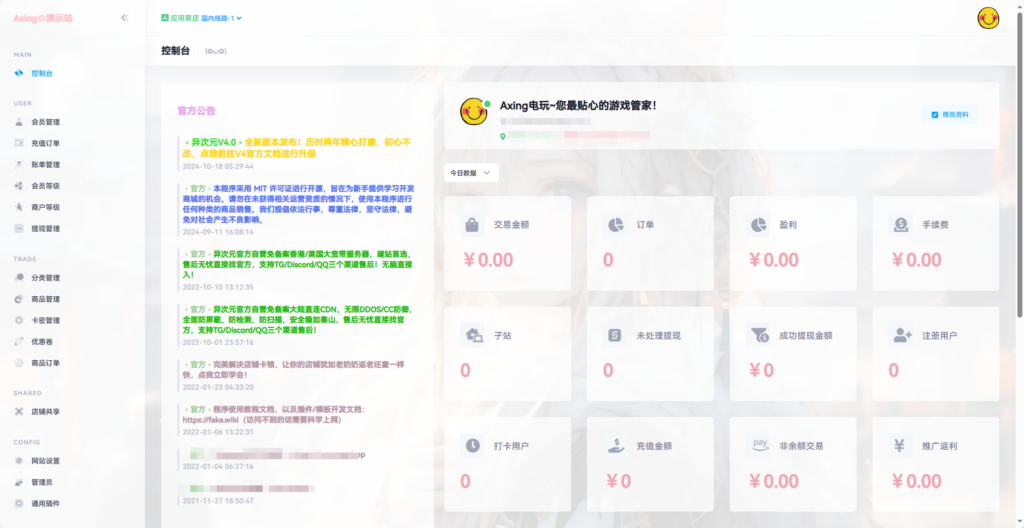1024x528 pixels.
Task: Collapse the sidebar with double-chevron icon
Action: [x=125, y=18]
